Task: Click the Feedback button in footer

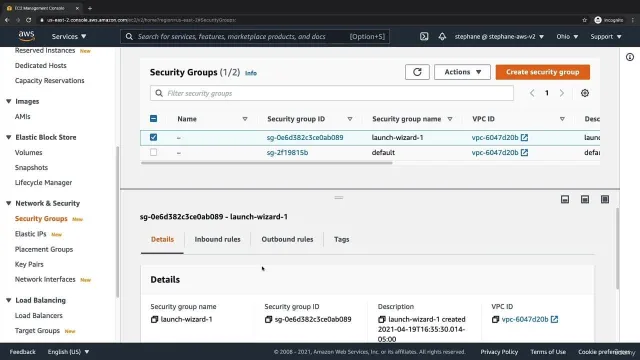Action: tap(22, 352)
